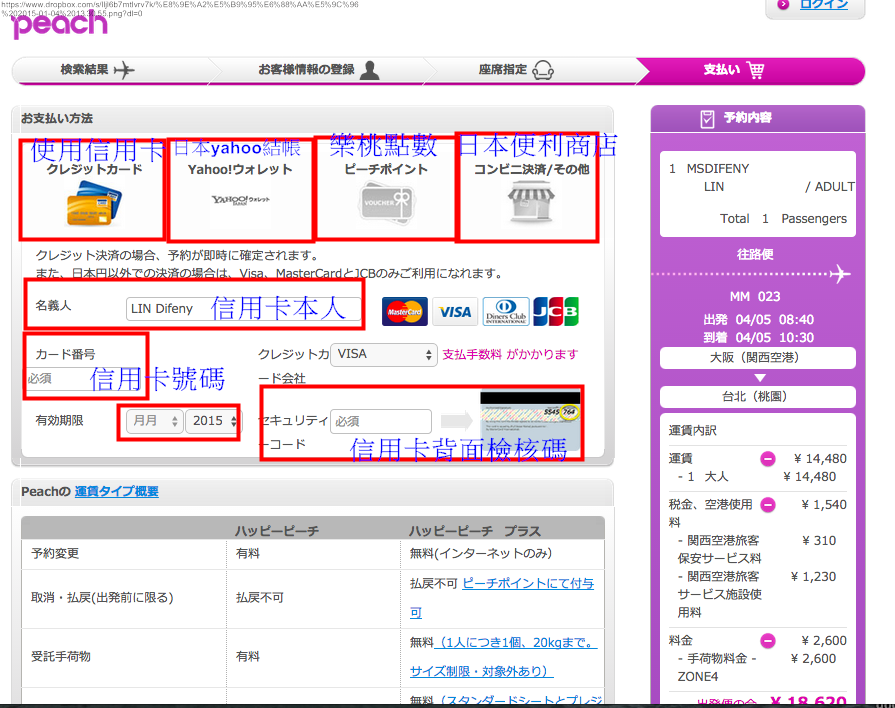This screenshot has height=708, width=895.
Task: View the card security code example image
Action: click(530, 421)
